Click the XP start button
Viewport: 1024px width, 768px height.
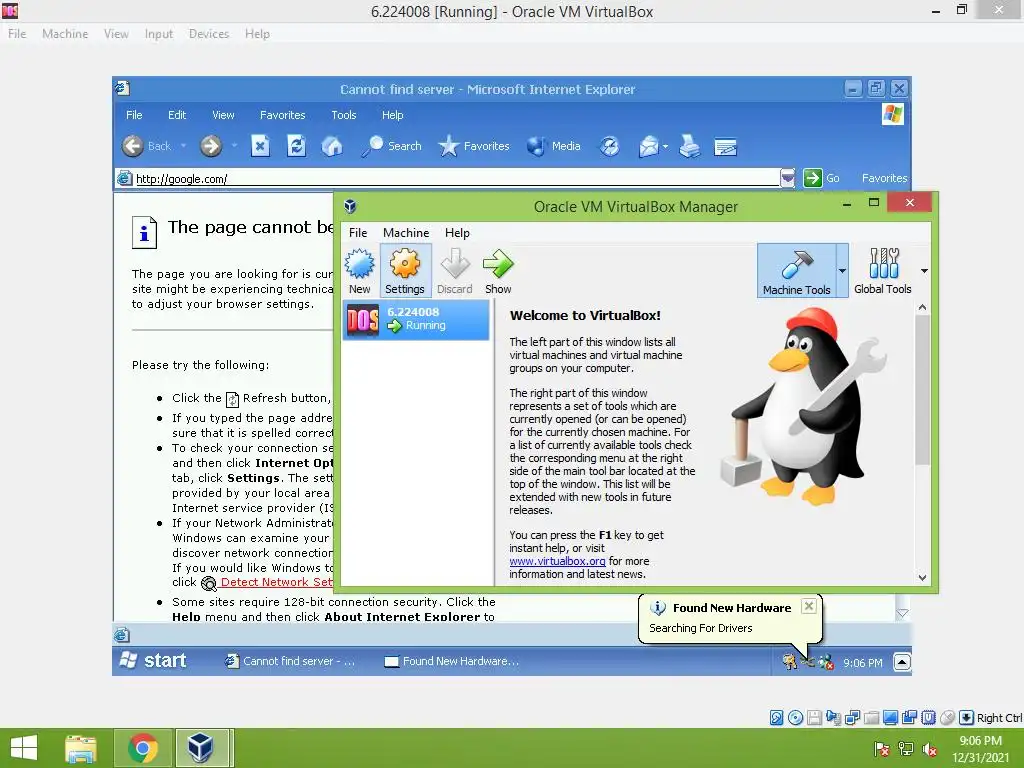tap(154, 661)
